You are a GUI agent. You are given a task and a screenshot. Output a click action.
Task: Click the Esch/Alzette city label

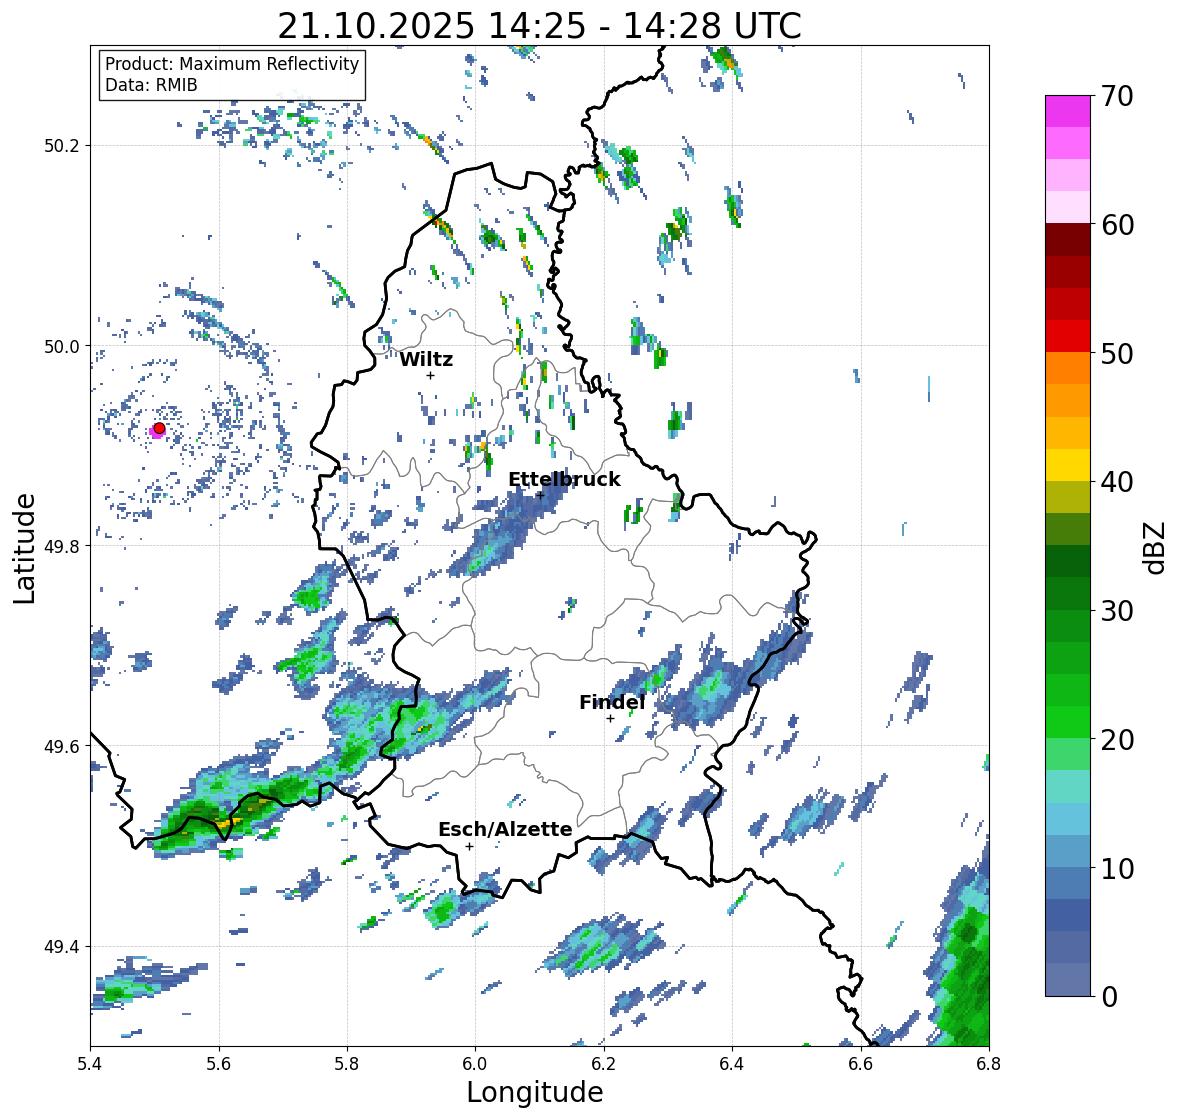(x=505, y=829)
